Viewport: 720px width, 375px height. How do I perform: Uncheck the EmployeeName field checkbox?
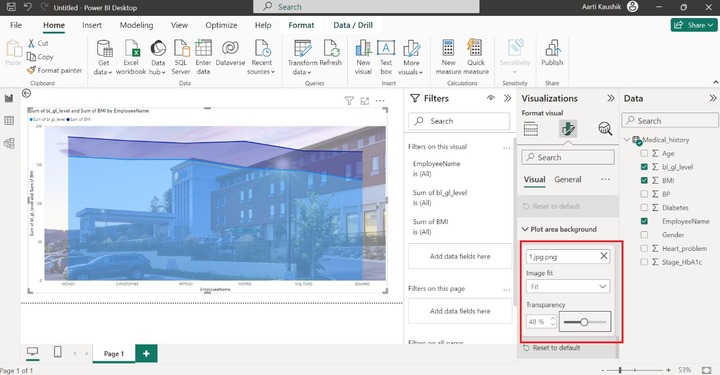(x=644, y=221)
